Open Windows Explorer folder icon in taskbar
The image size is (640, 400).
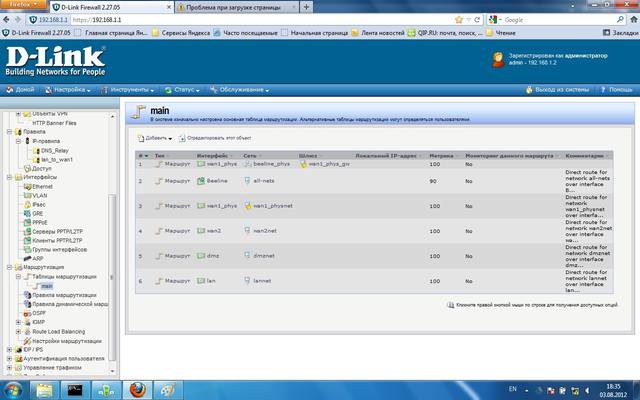(44, 390)
